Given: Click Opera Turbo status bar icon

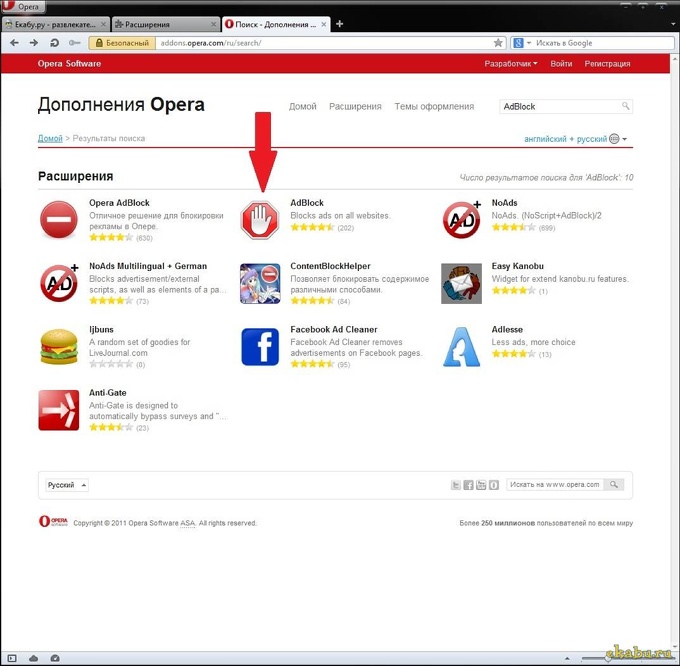Looking at the screenshot, I should [55, 658].
